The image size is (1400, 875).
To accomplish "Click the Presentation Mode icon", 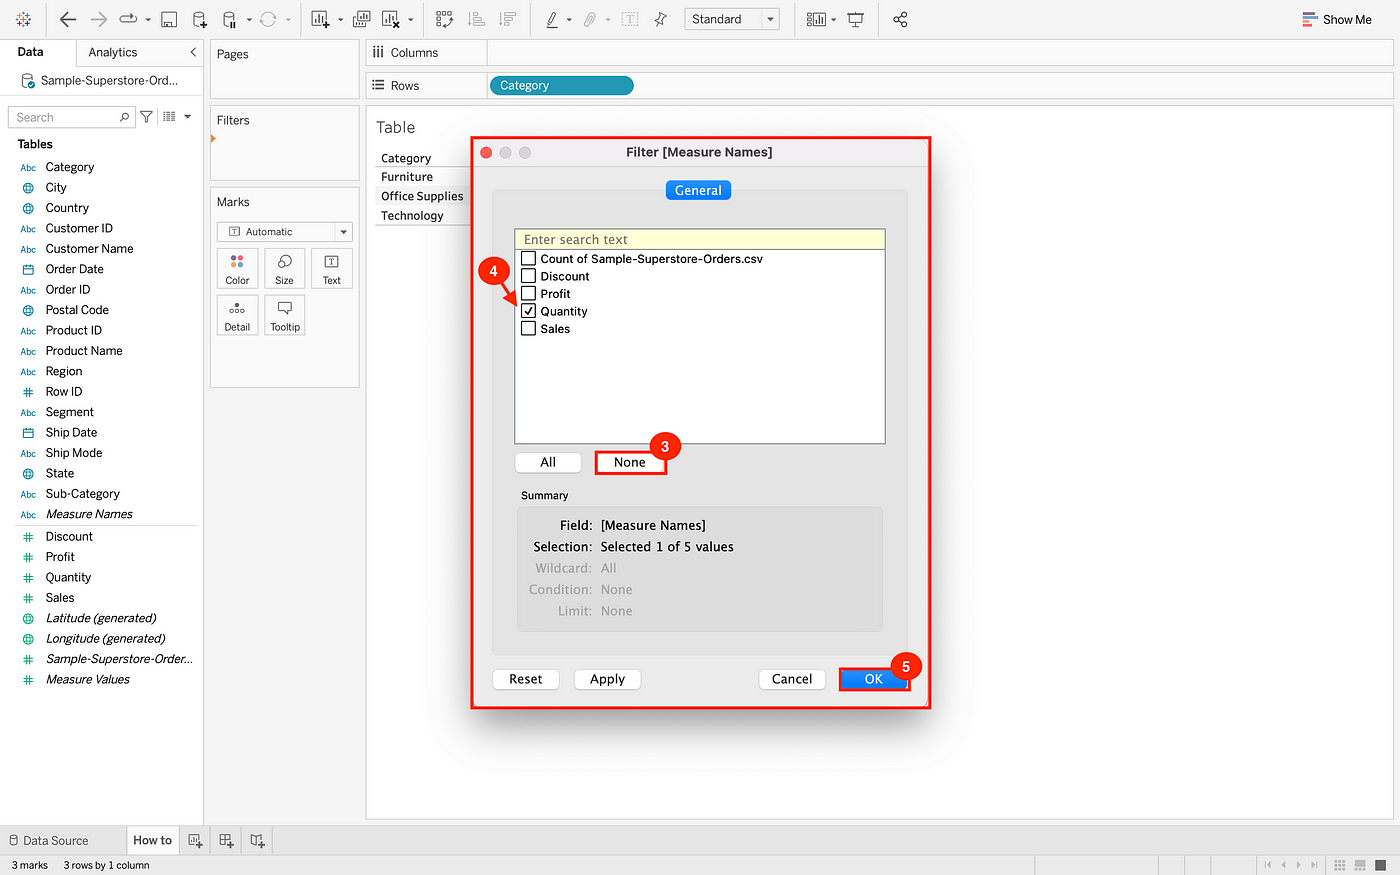I will pos(856,19).
